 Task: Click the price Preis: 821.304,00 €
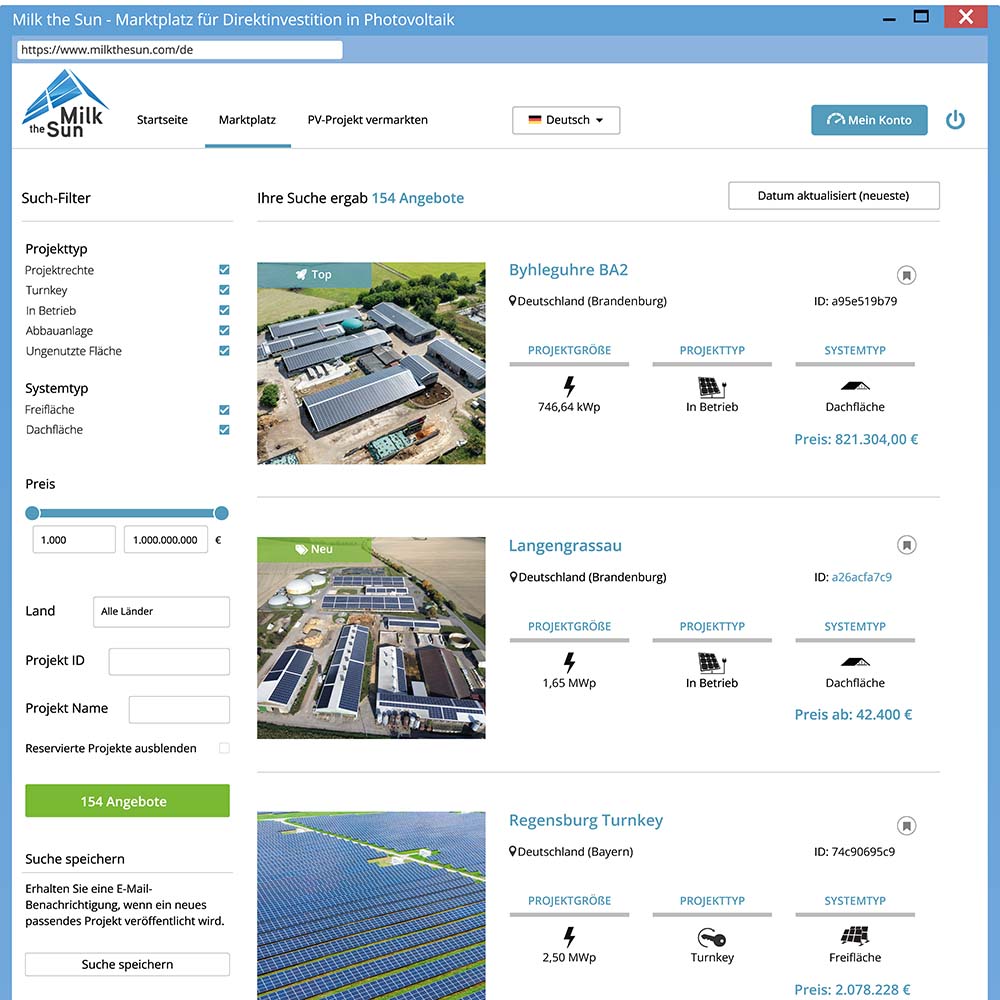click(x=856, y=439)
